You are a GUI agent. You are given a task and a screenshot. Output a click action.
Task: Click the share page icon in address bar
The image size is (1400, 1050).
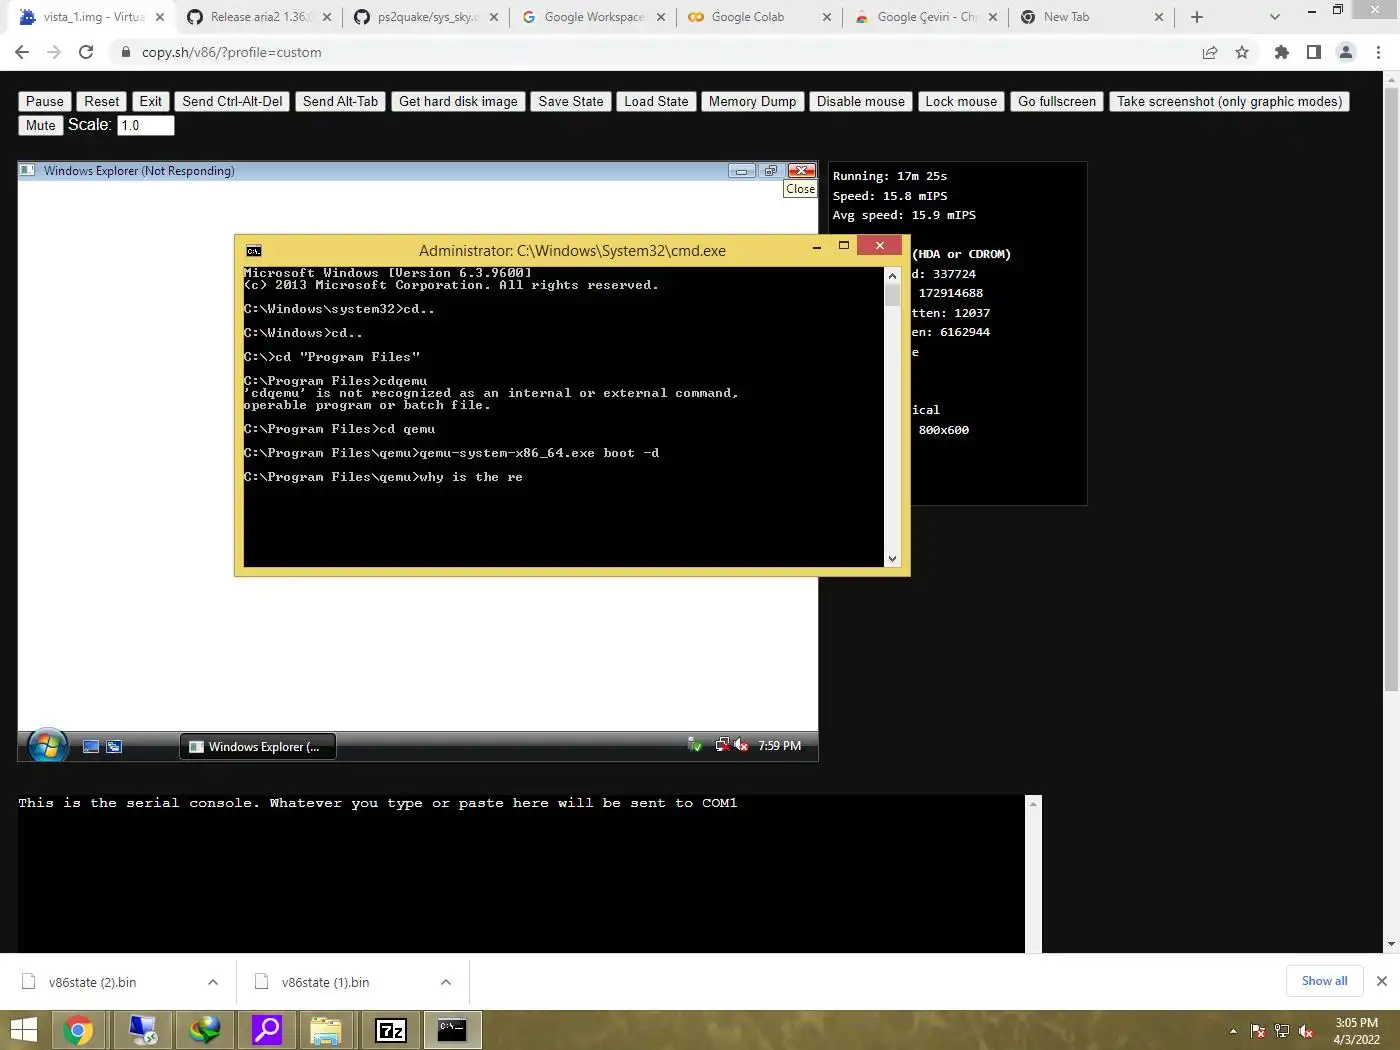[x=1210, y=52]
